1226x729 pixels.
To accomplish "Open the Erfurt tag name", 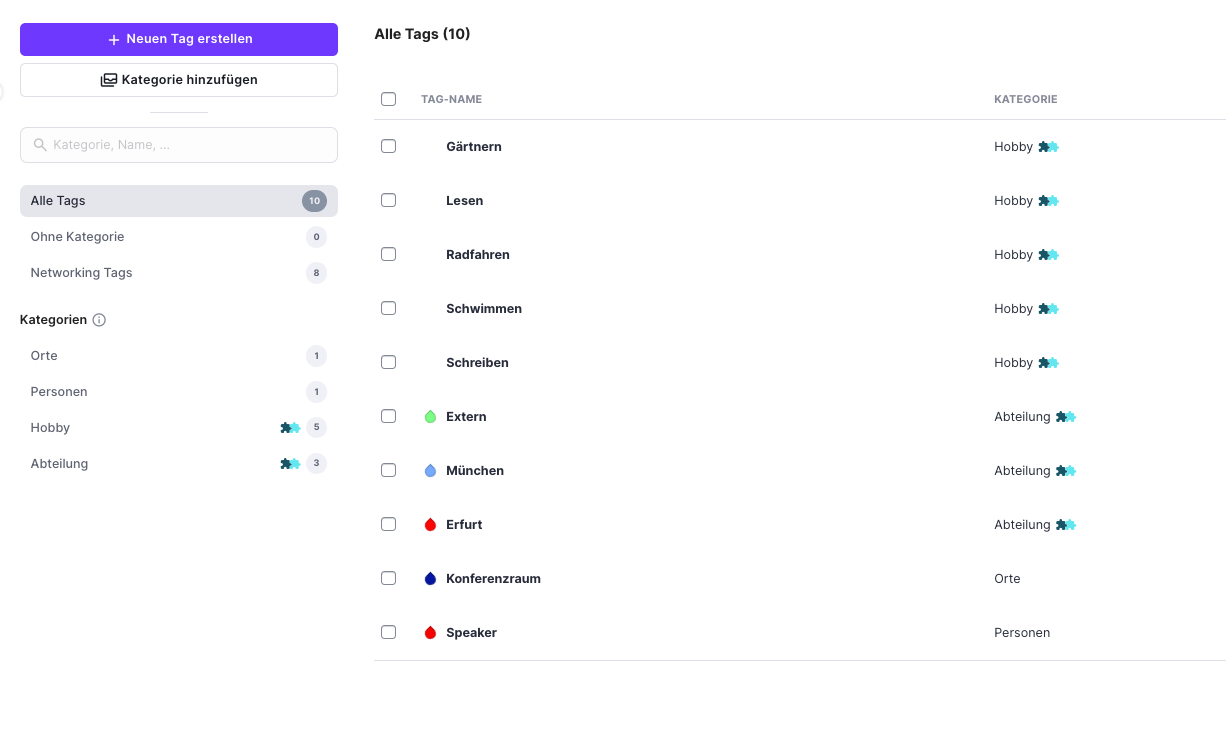I will pyautogui.click(x=464, y=525).
